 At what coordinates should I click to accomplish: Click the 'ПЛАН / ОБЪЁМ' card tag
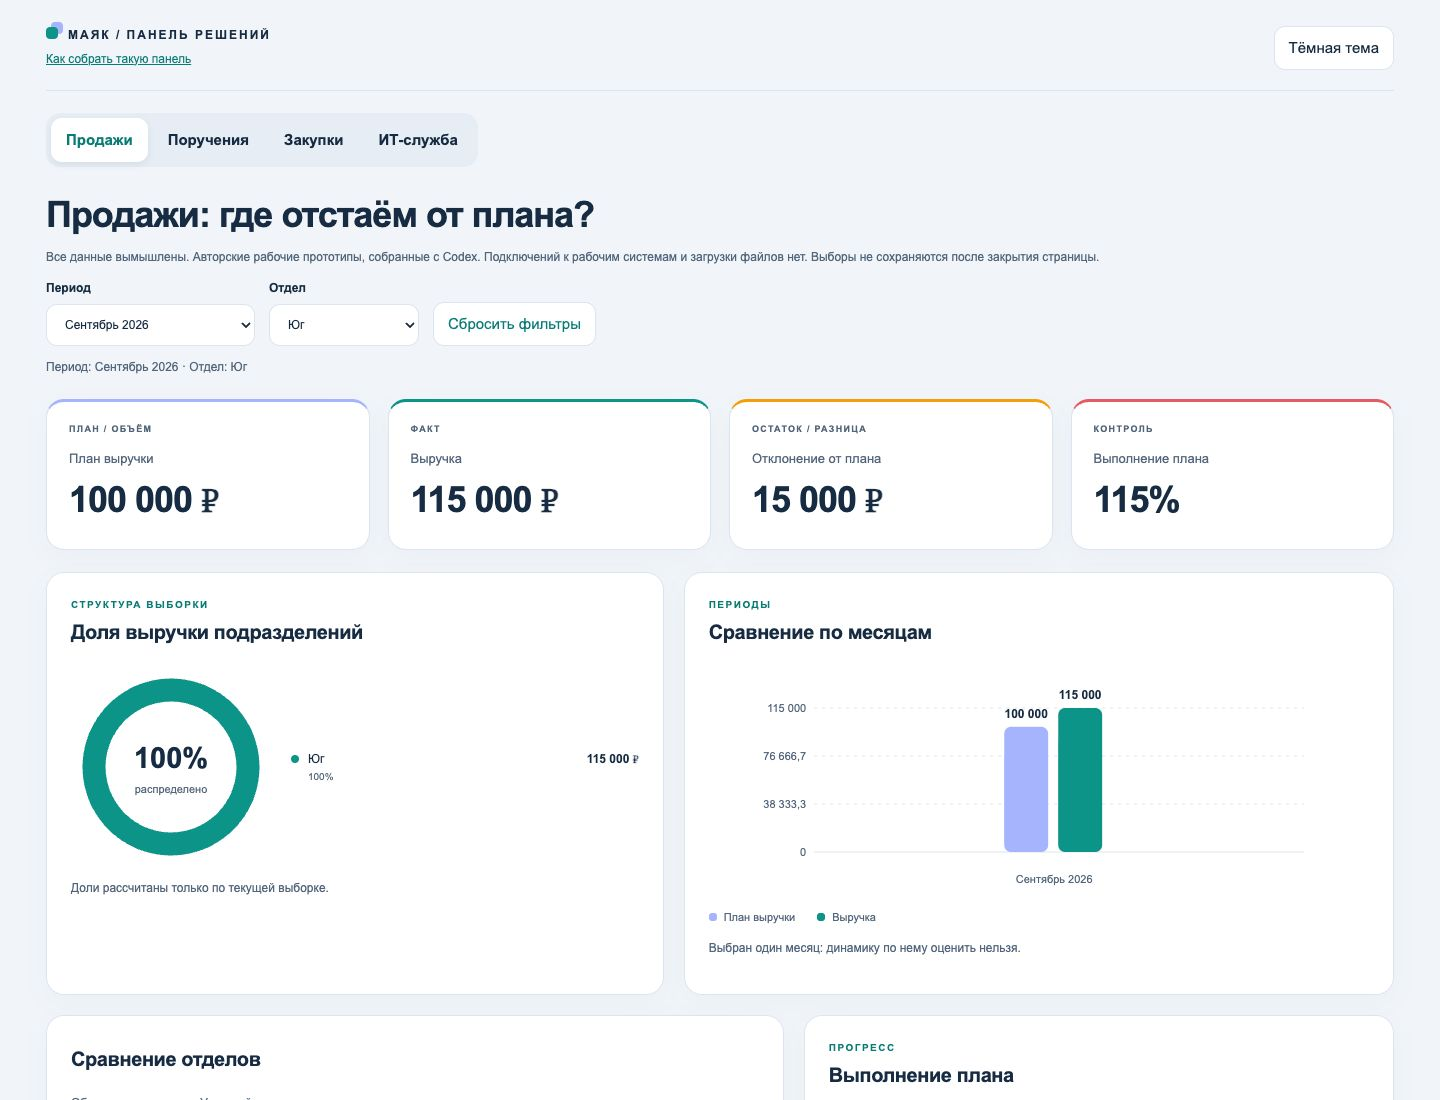(x=110, y=429)
